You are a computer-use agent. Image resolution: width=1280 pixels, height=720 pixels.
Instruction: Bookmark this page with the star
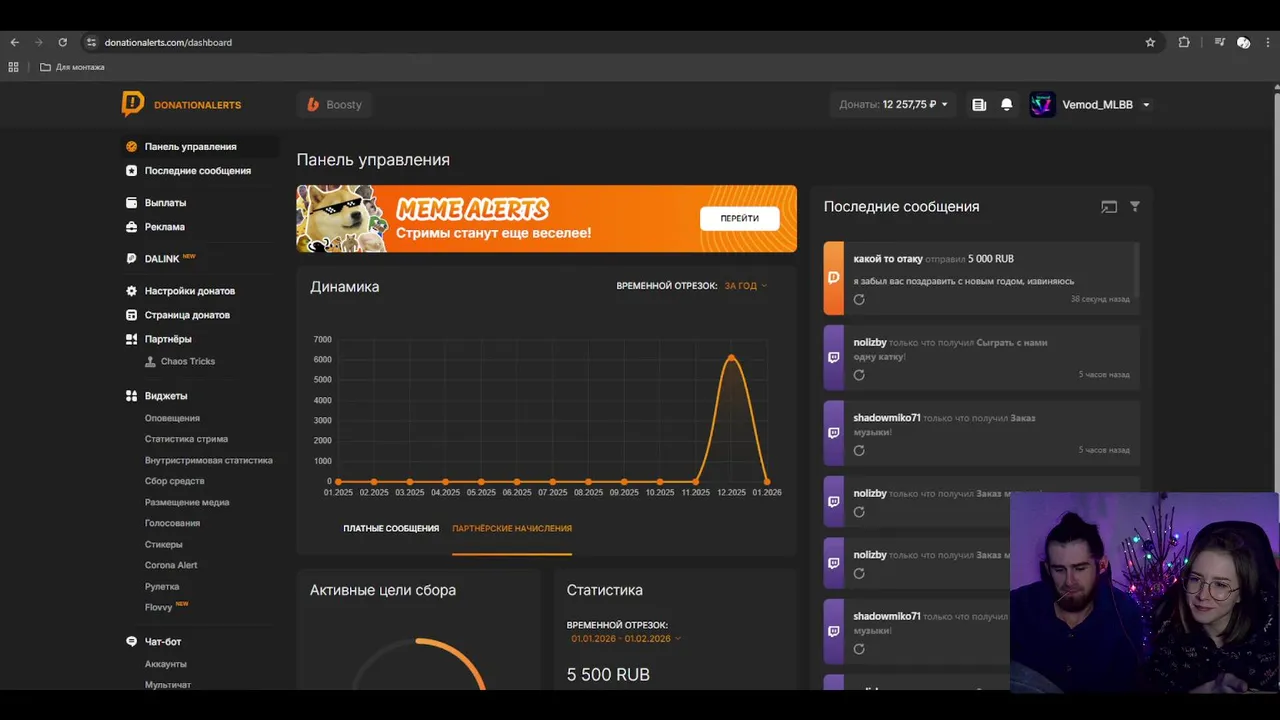point(1150,42)
